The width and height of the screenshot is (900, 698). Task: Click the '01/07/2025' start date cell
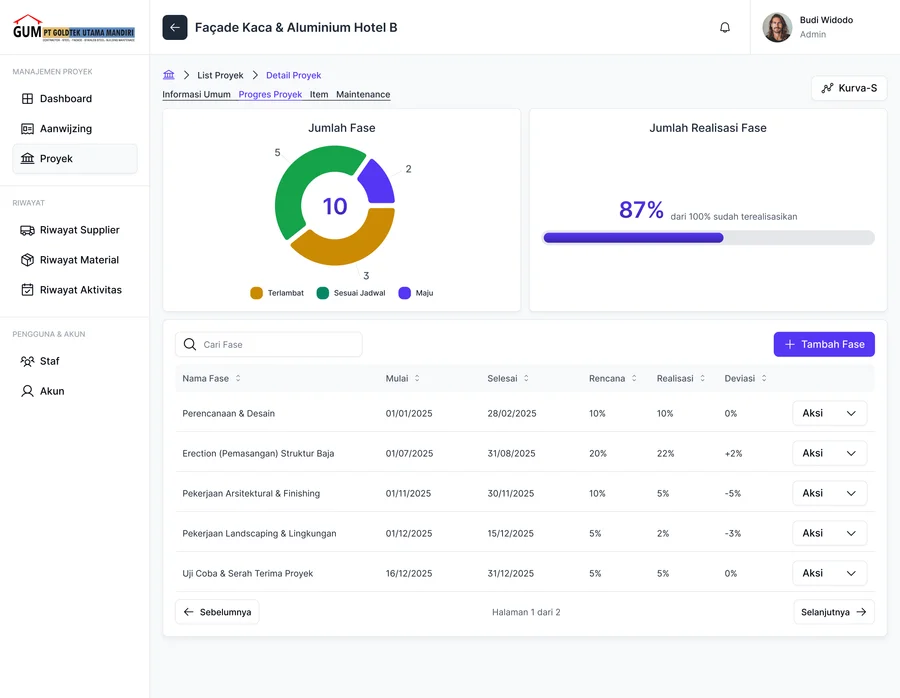(409, 453)
